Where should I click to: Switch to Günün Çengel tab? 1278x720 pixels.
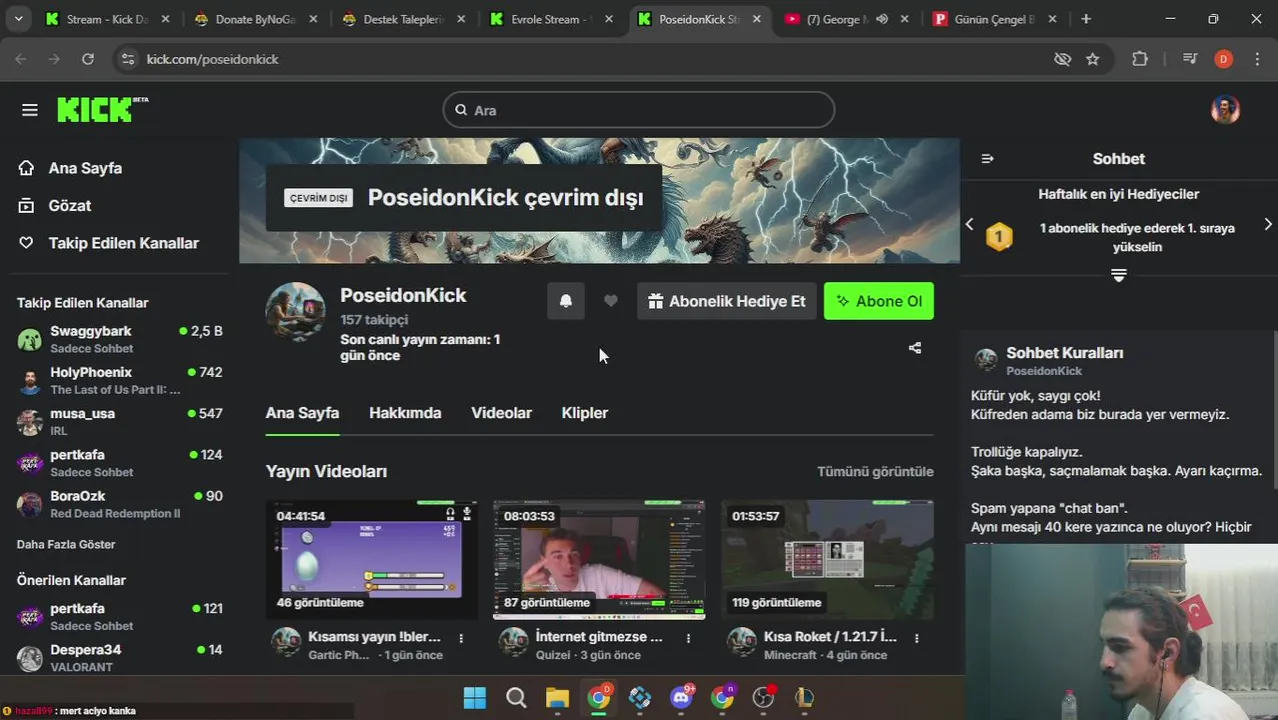click(994, 19)
